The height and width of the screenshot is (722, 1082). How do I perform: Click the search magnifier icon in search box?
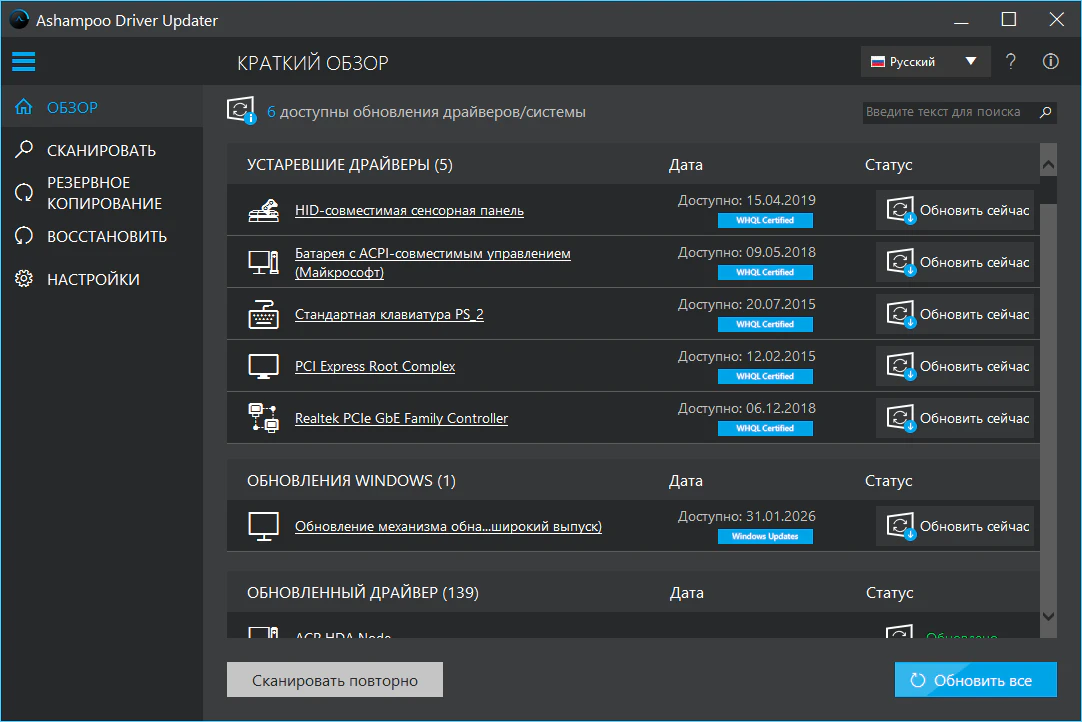(x=1046, y=112)
